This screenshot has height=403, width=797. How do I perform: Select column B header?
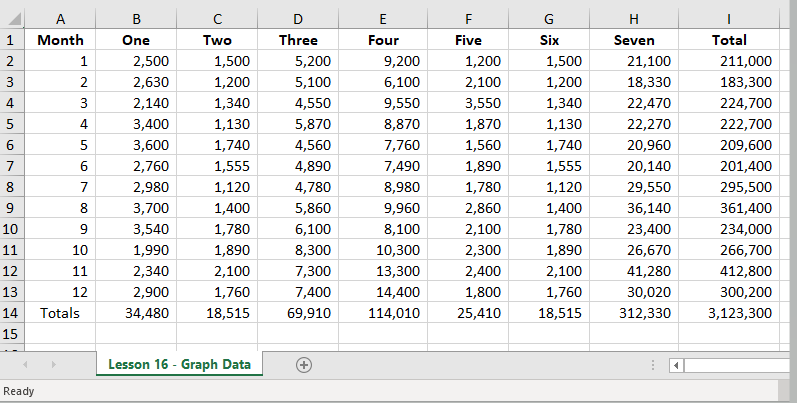click(136, 19)
